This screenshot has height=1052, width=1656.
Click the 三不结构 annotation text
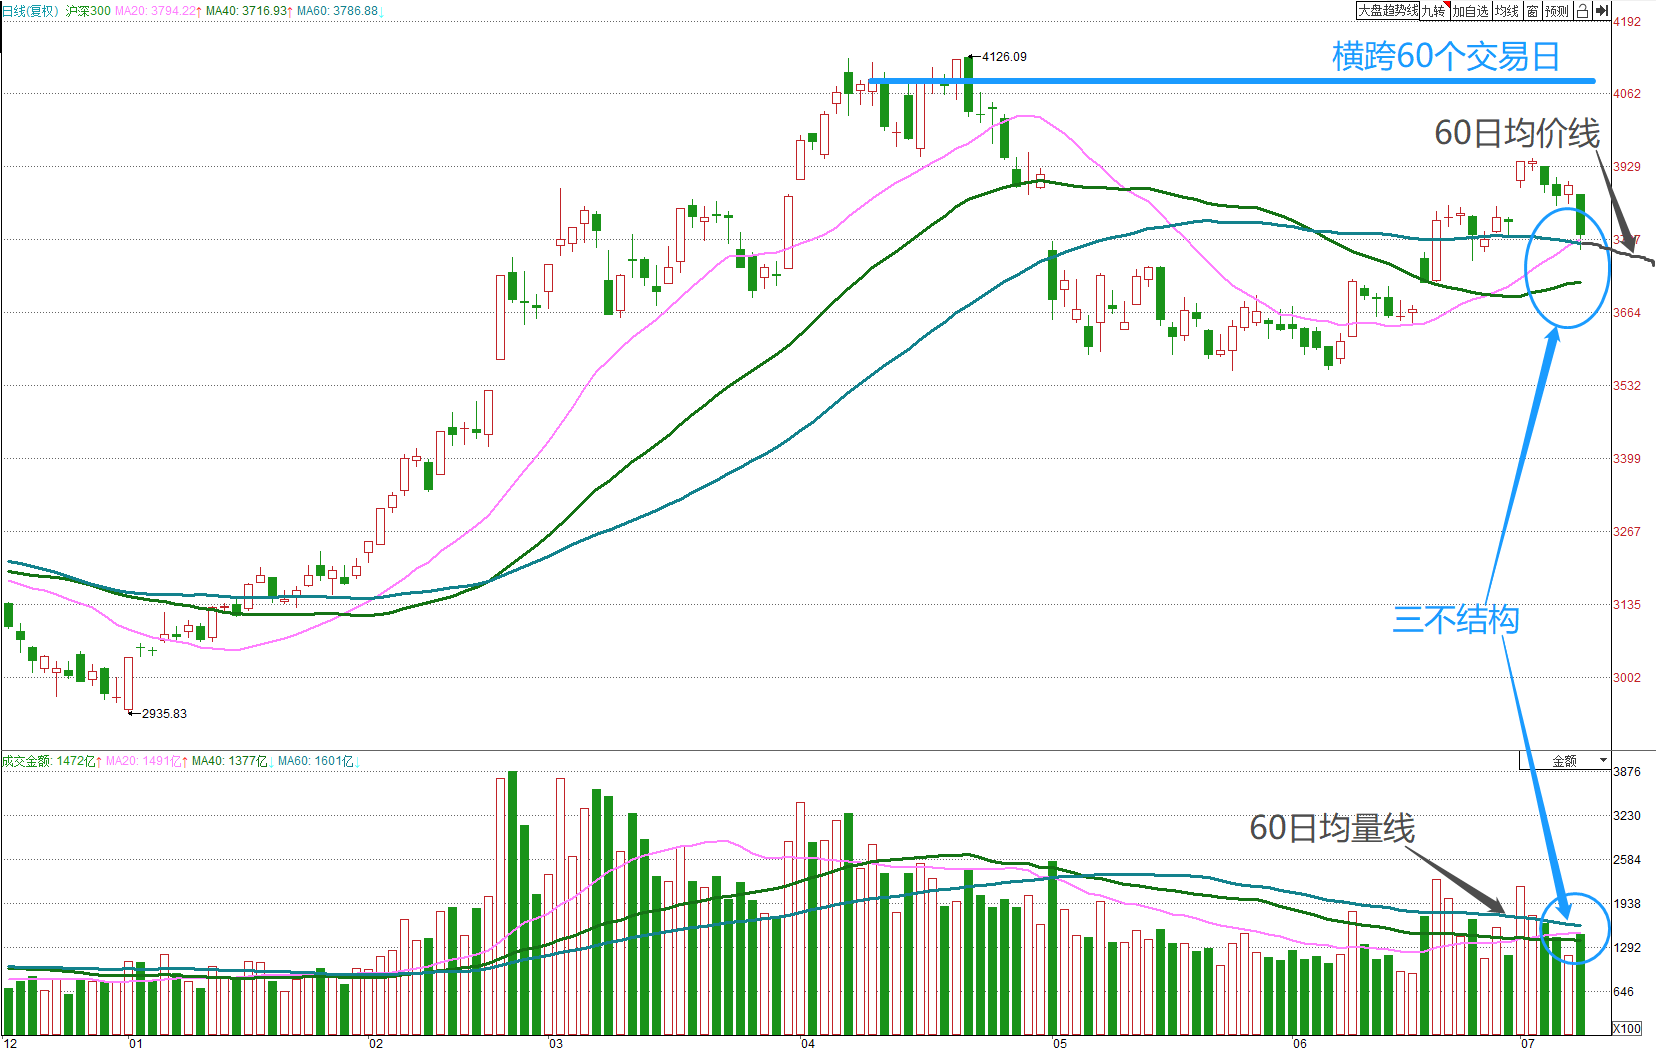(x=1456, y=620)
